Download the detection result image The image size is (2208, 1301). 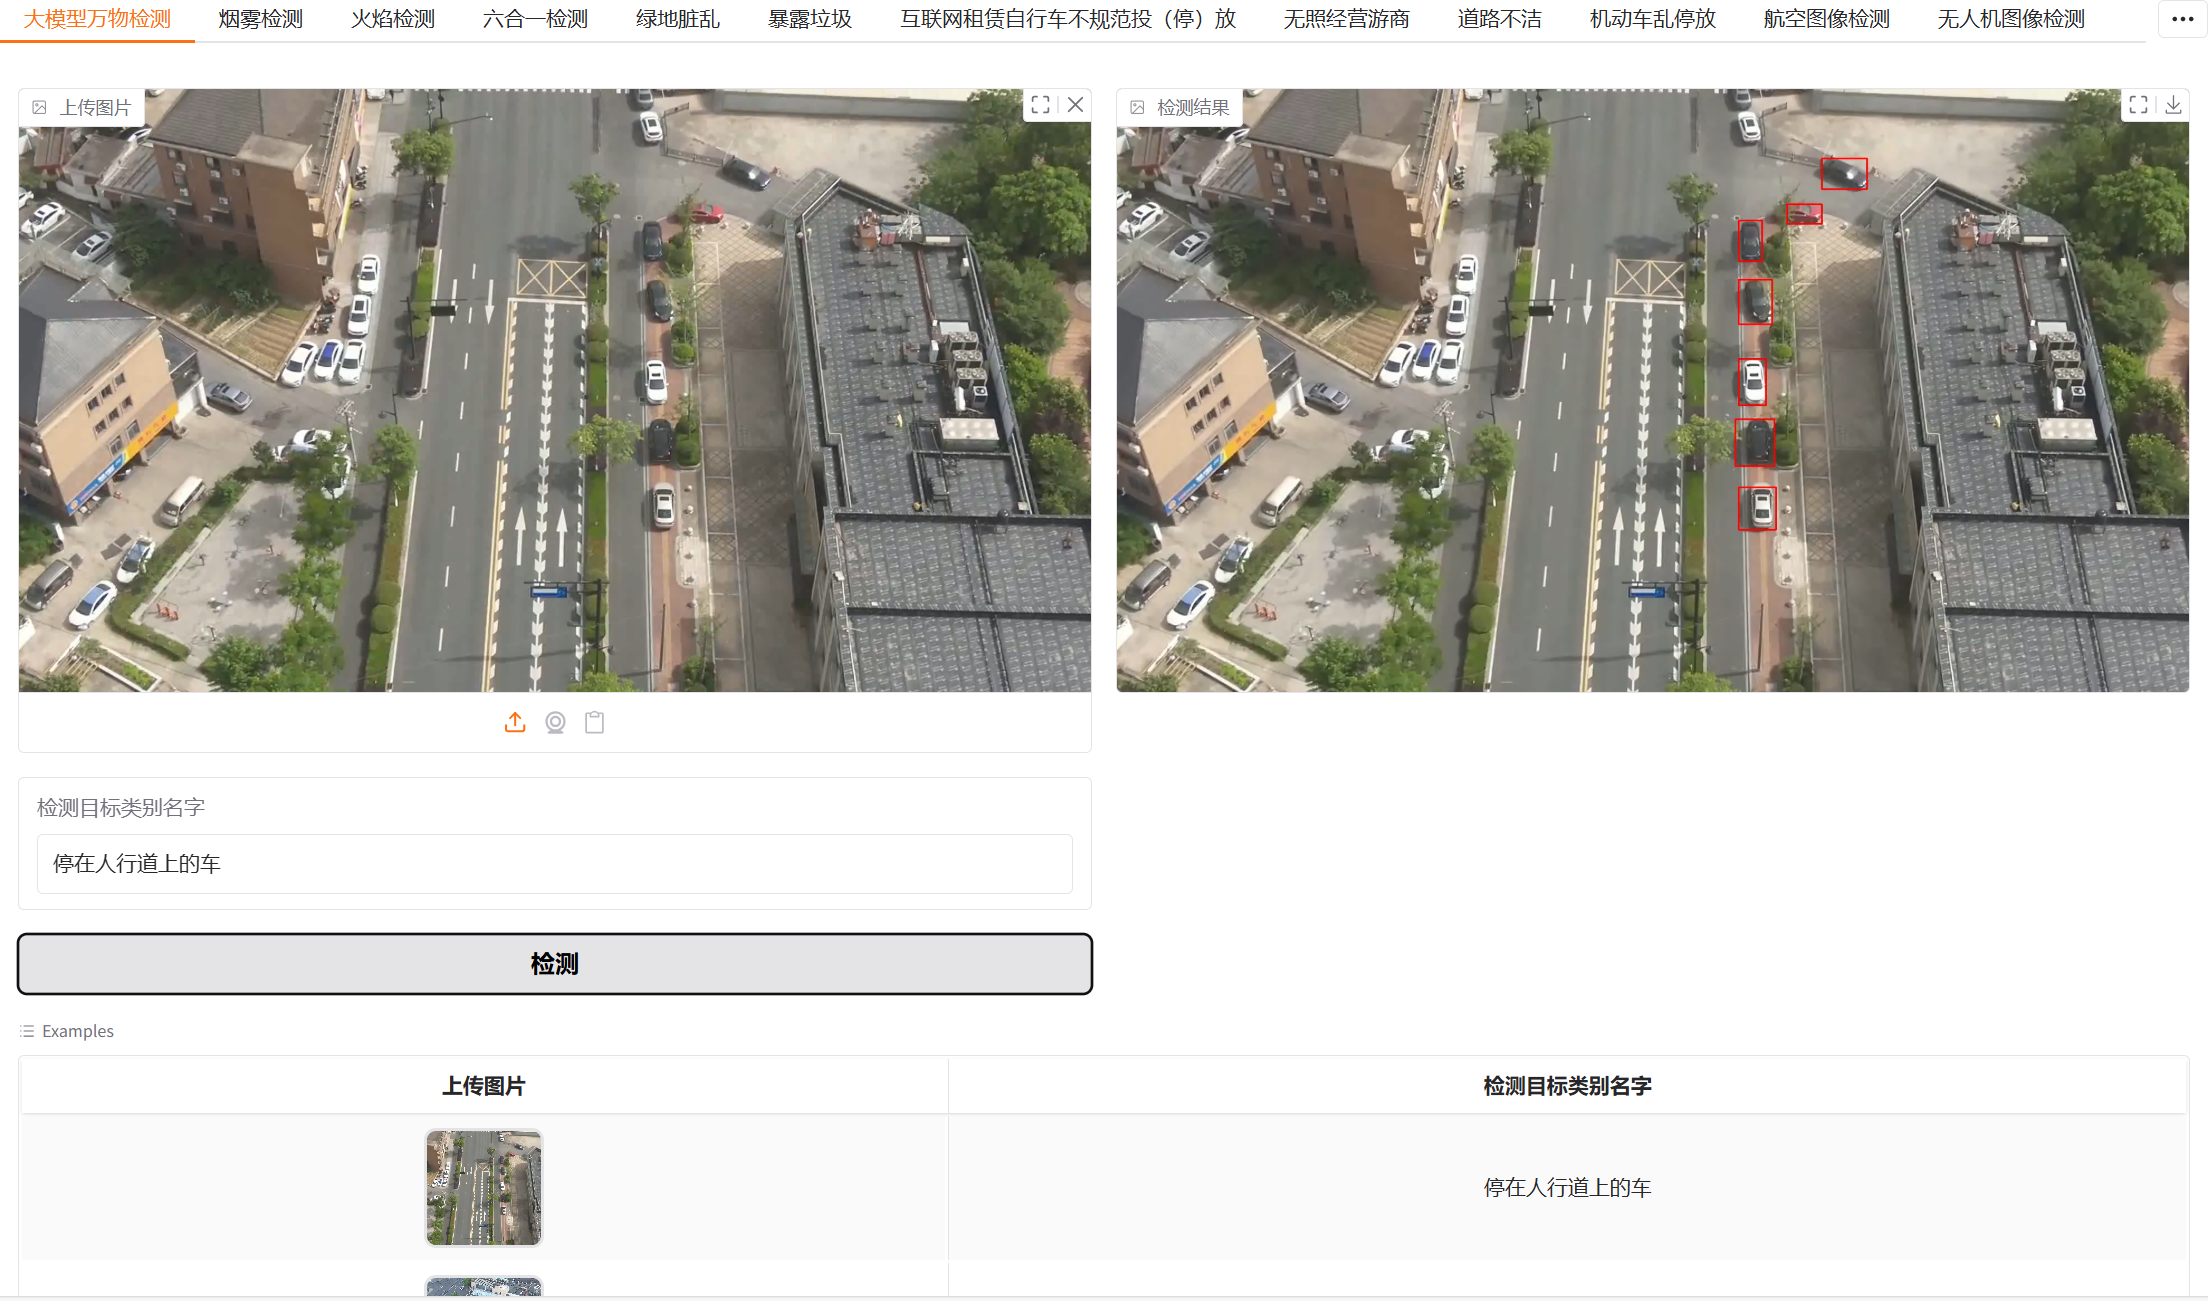[2173, 105]
